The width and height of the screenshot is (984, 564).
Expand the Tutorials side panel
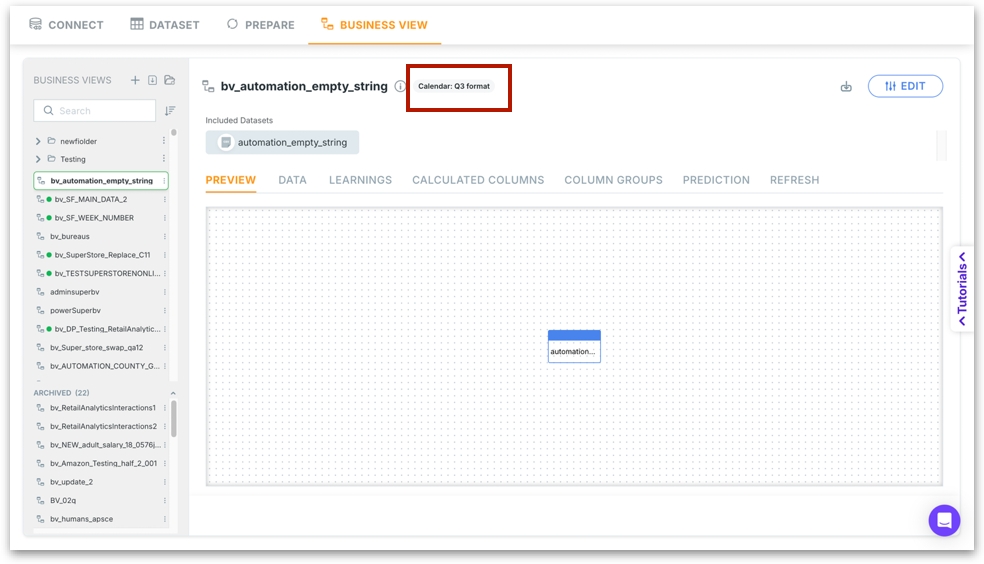tap(962, 289)
